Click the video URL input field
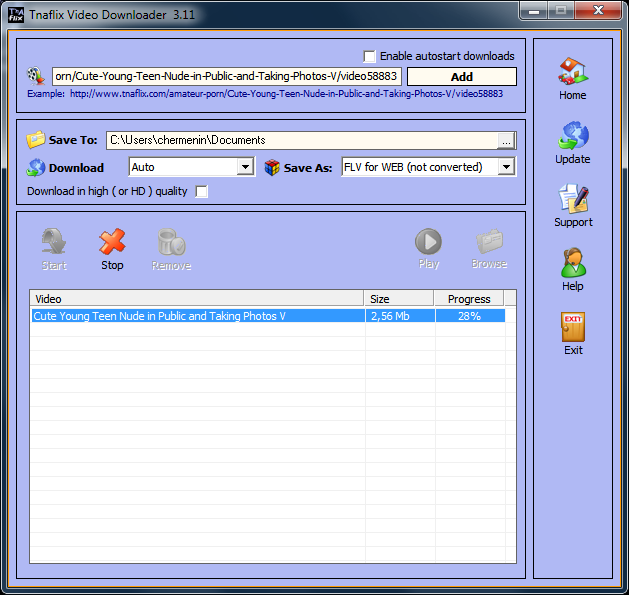629x595 pixels. 227,76
